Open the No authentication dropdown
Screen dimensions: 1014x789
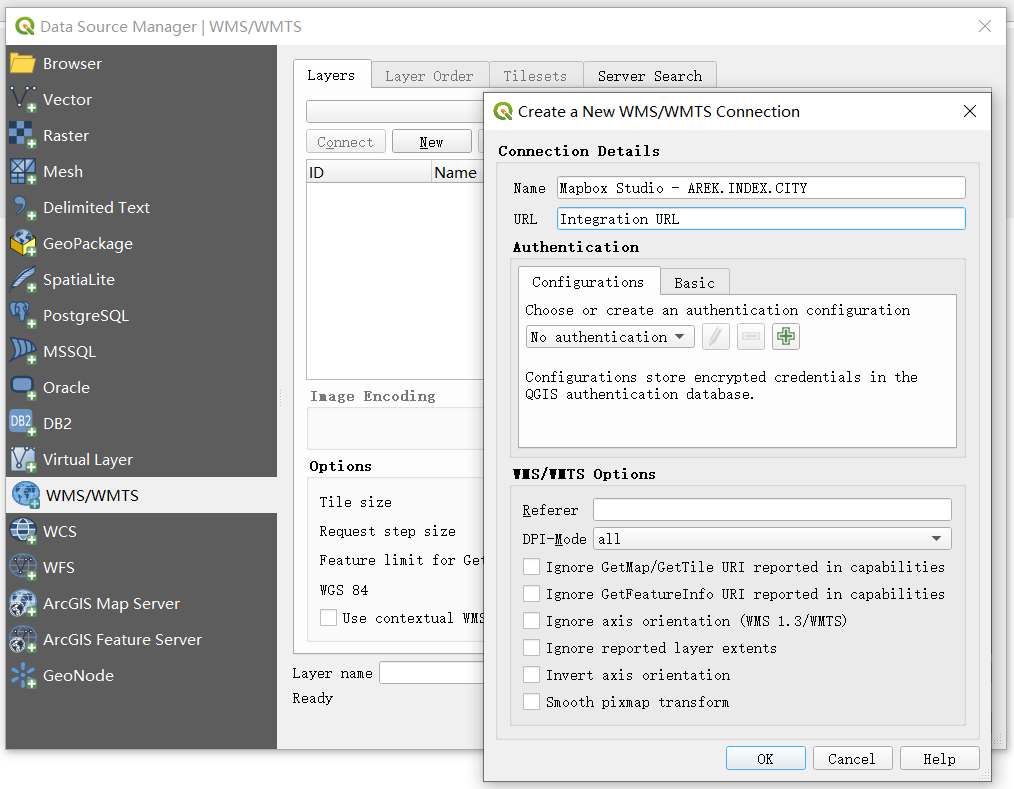[610, 337]
